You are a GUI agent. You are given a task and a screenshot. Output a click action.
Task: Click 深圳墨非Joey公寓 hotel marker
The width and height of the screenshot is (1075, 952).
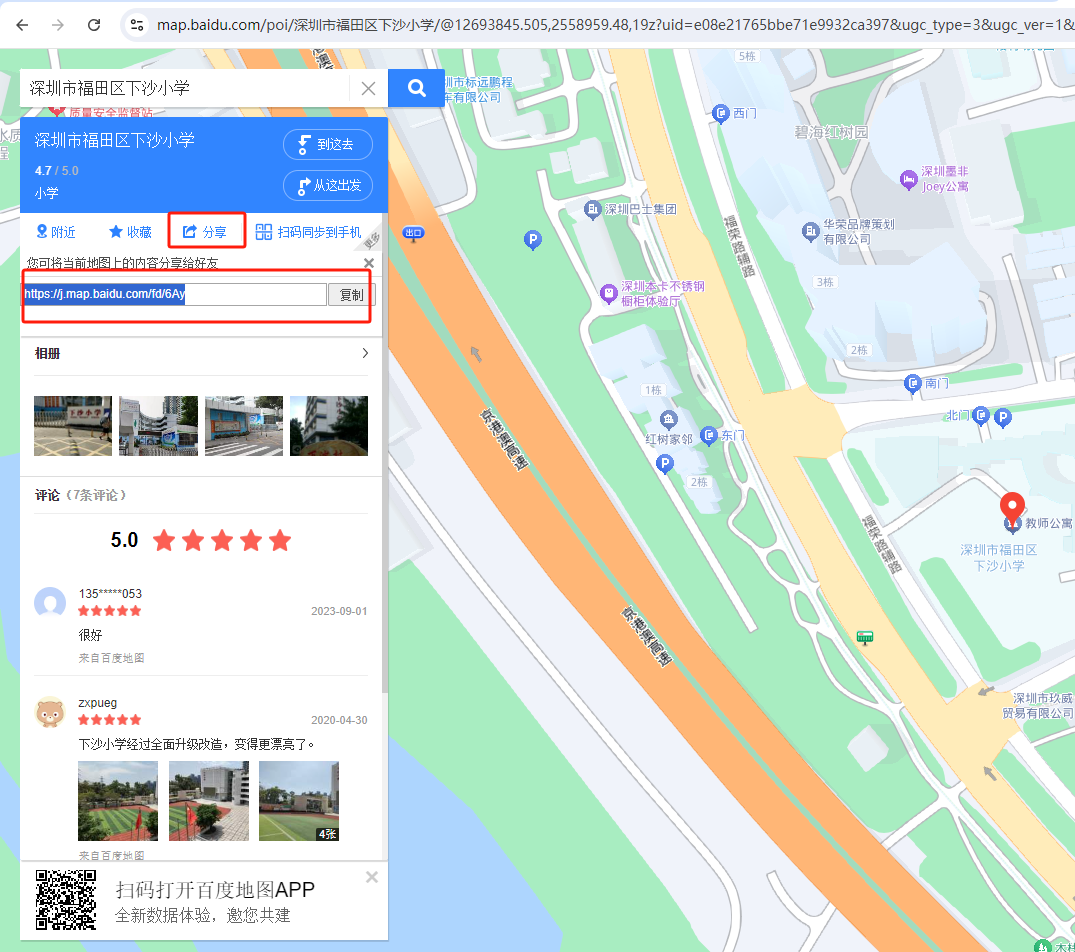[908, 180]
